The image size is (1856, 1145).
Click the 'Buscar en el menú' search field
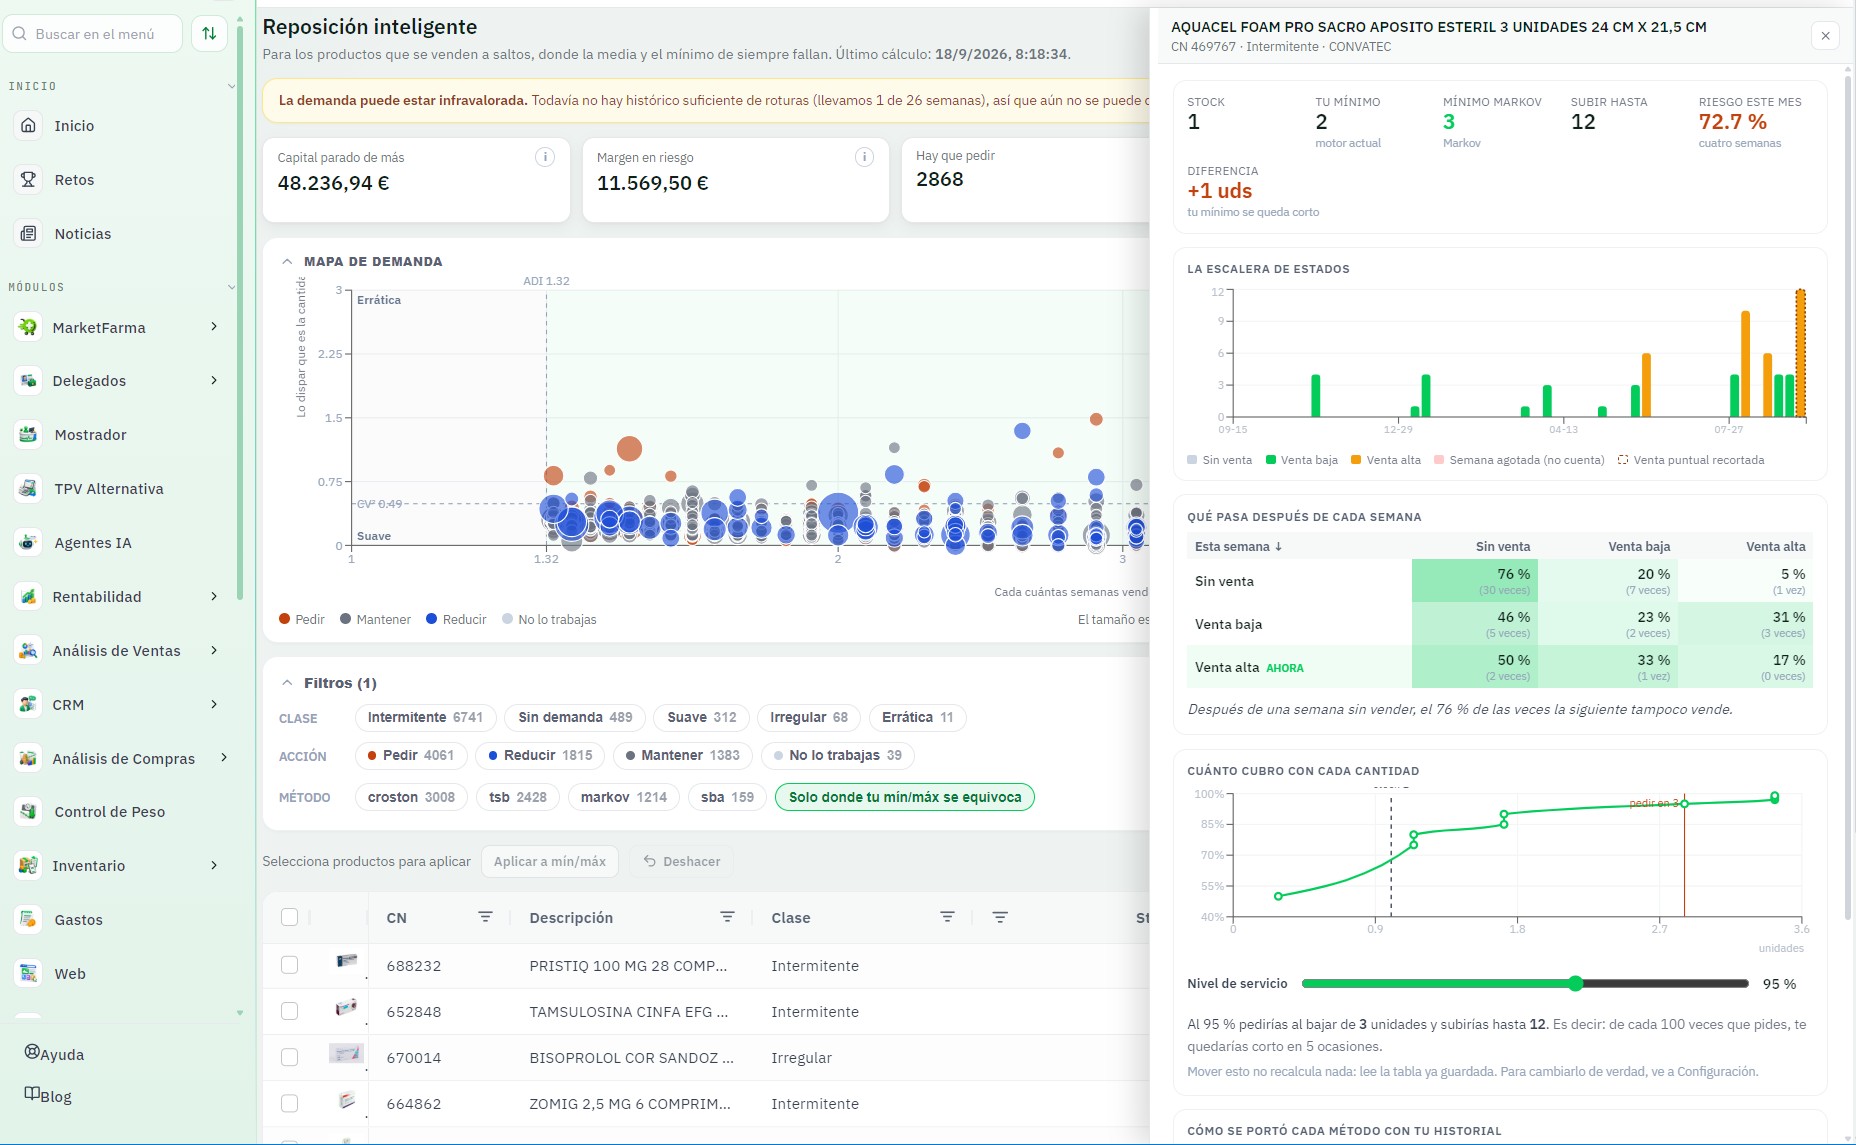93,34
